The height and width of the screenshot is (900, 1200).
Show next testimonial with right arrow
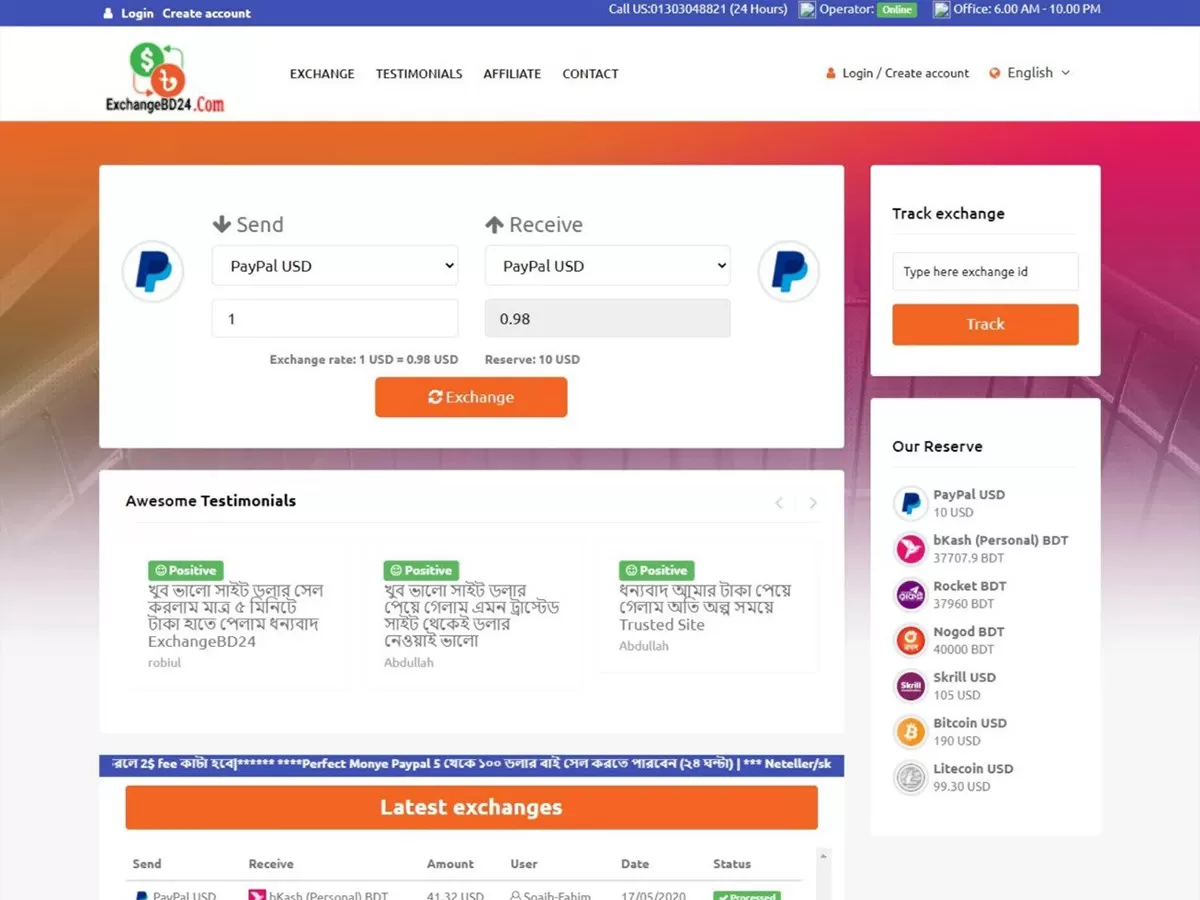point(813,503)
